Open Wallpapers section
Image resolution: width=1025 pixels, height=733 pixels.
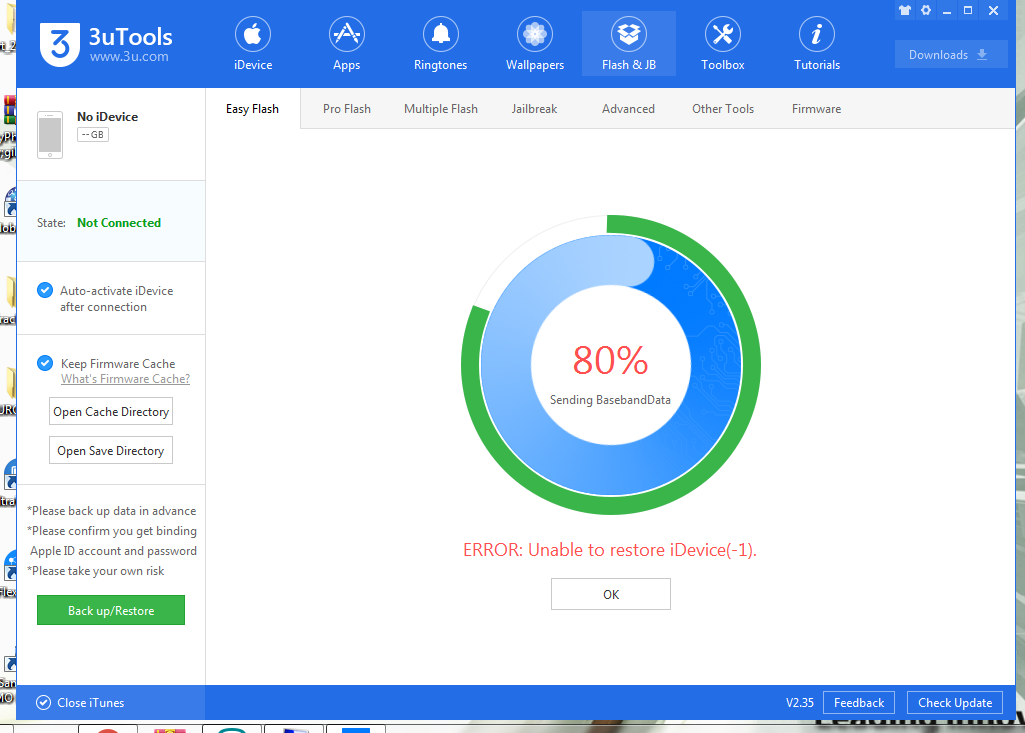[535, 44]
